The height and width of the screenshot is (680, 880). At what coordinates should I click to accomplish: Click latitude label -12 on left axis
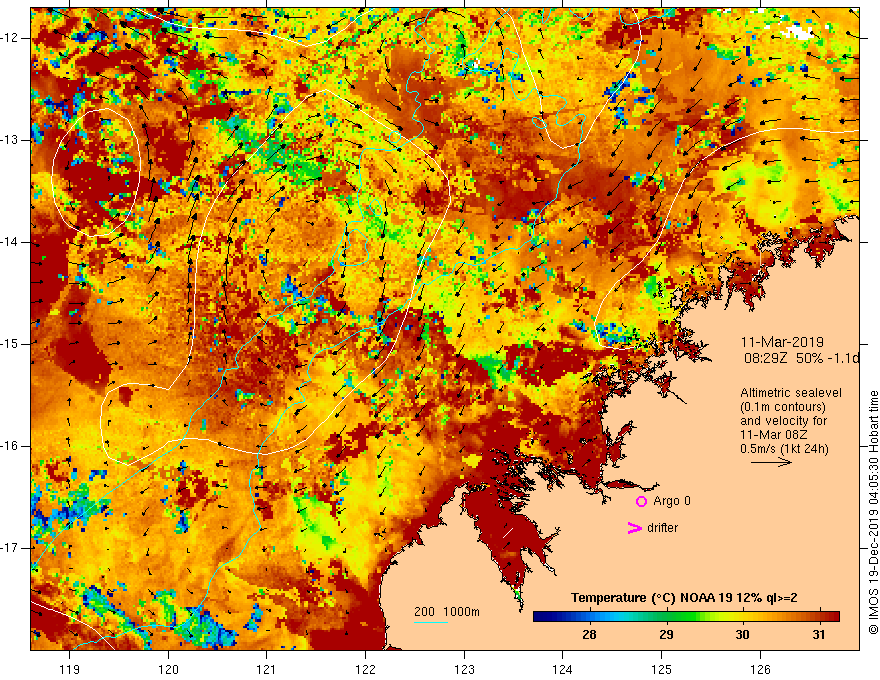tap(10, 38)
